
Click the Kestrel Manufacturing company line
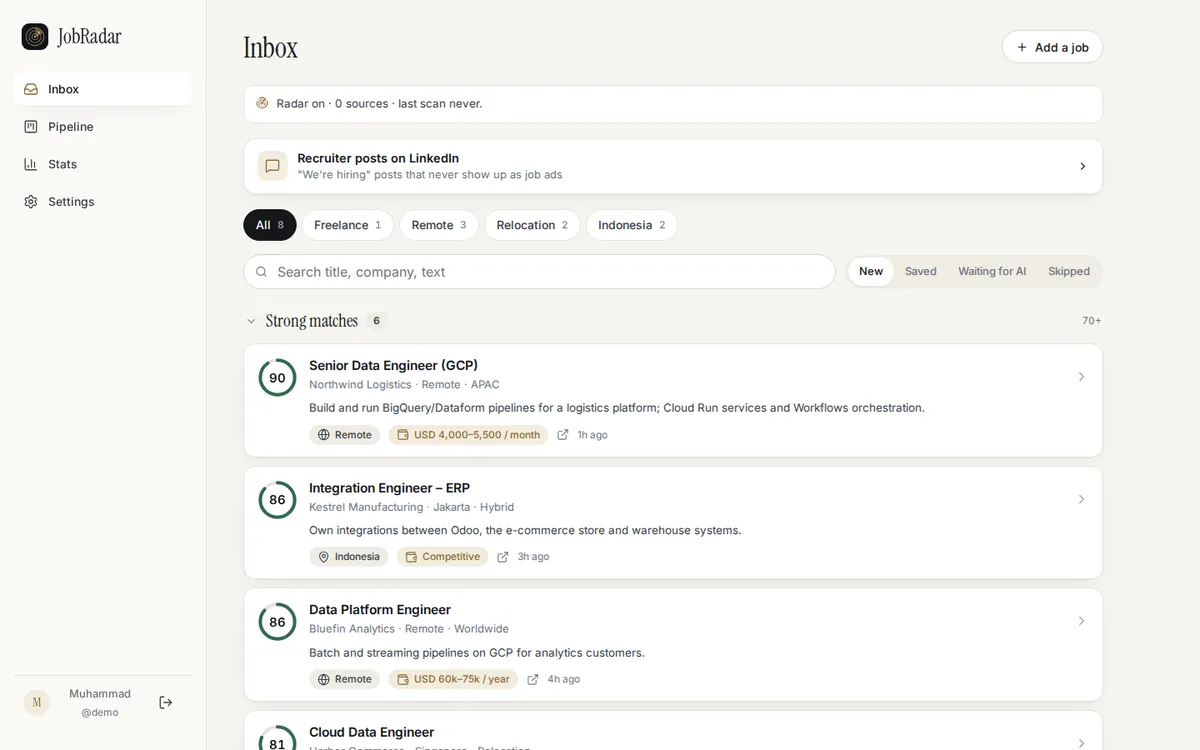pyautogui.click(x=411, y=507)
